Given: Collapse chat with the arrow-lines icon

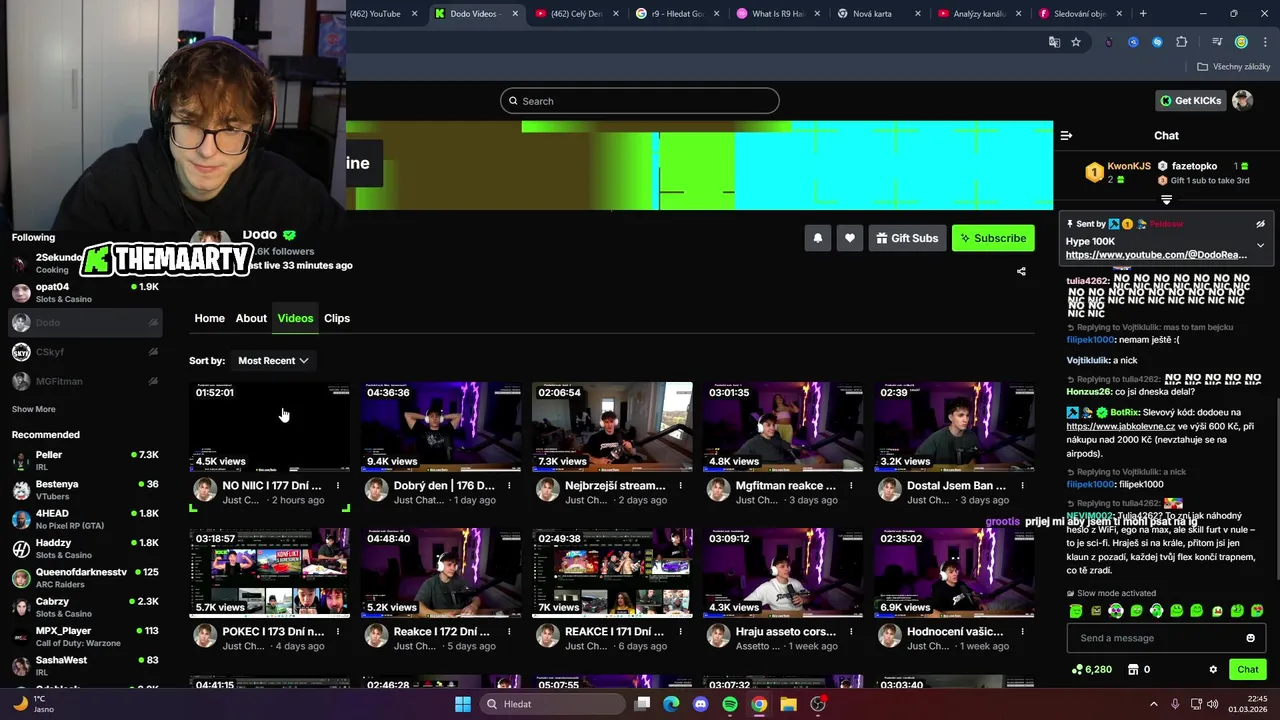Looking at the screenshot, I should pyautogui.click(x=1066, y=135).
